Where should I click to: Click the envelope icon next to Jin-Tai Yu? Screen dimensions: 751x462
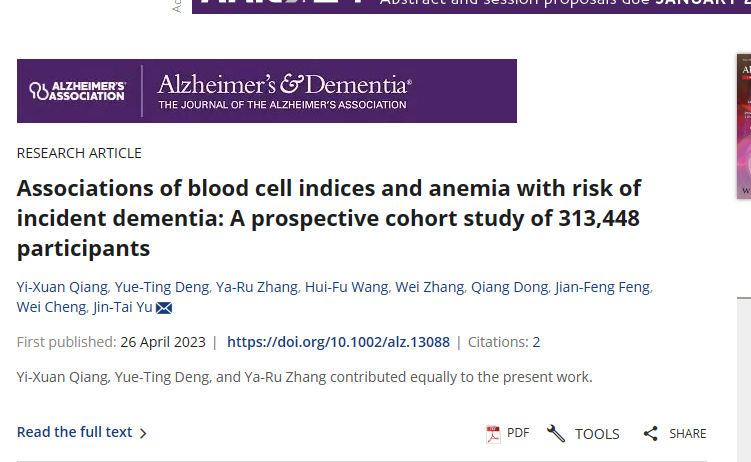tap(164, 308)
